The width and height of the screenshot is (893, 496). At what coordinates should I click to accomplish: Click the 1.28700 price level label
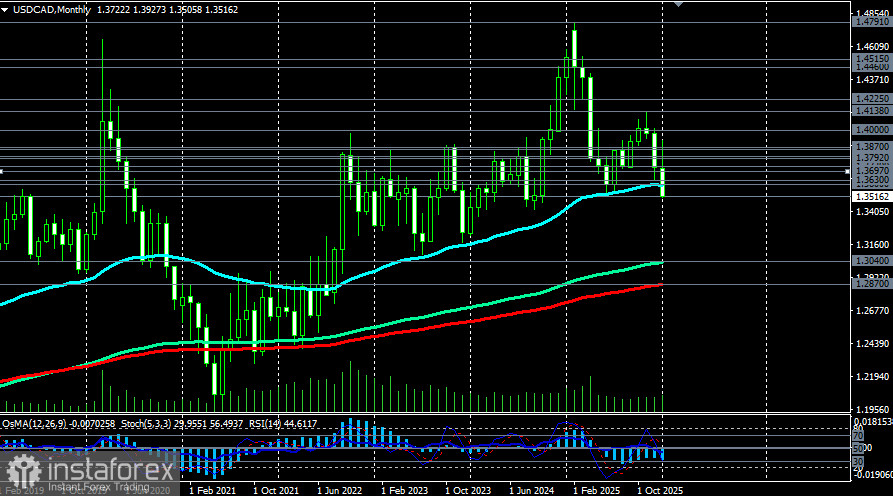[x=871, y=285]
